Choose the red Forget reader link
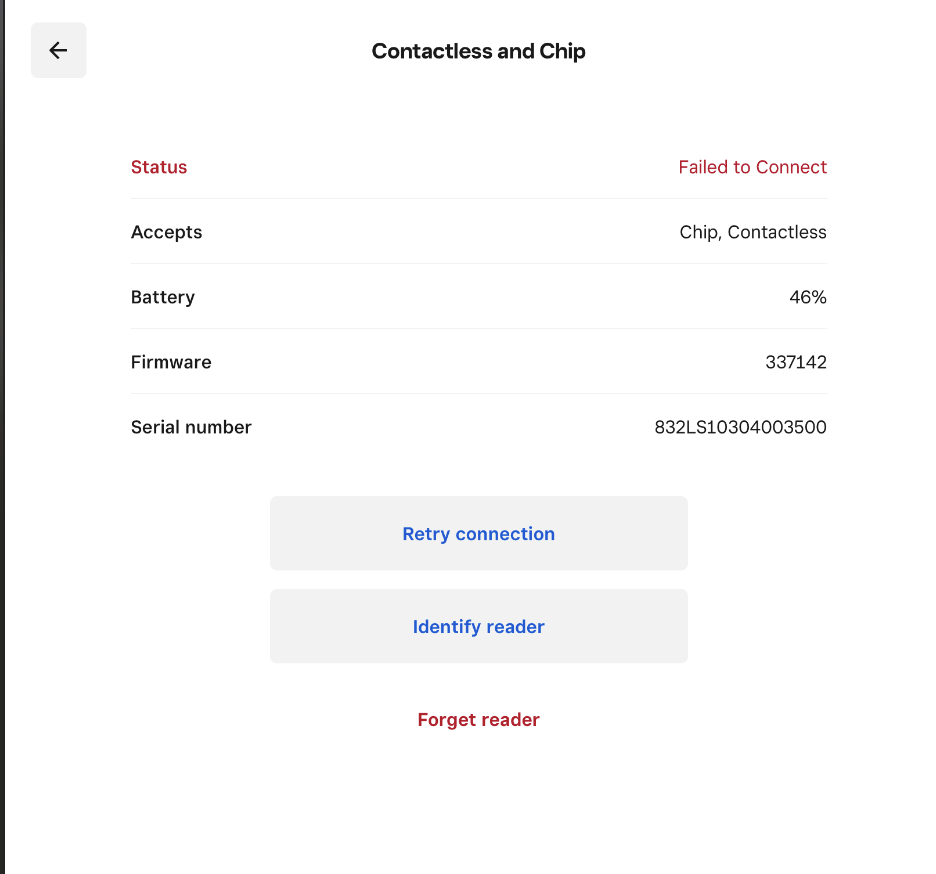Viewport: 936px width, 874px height. coord(478,720)
